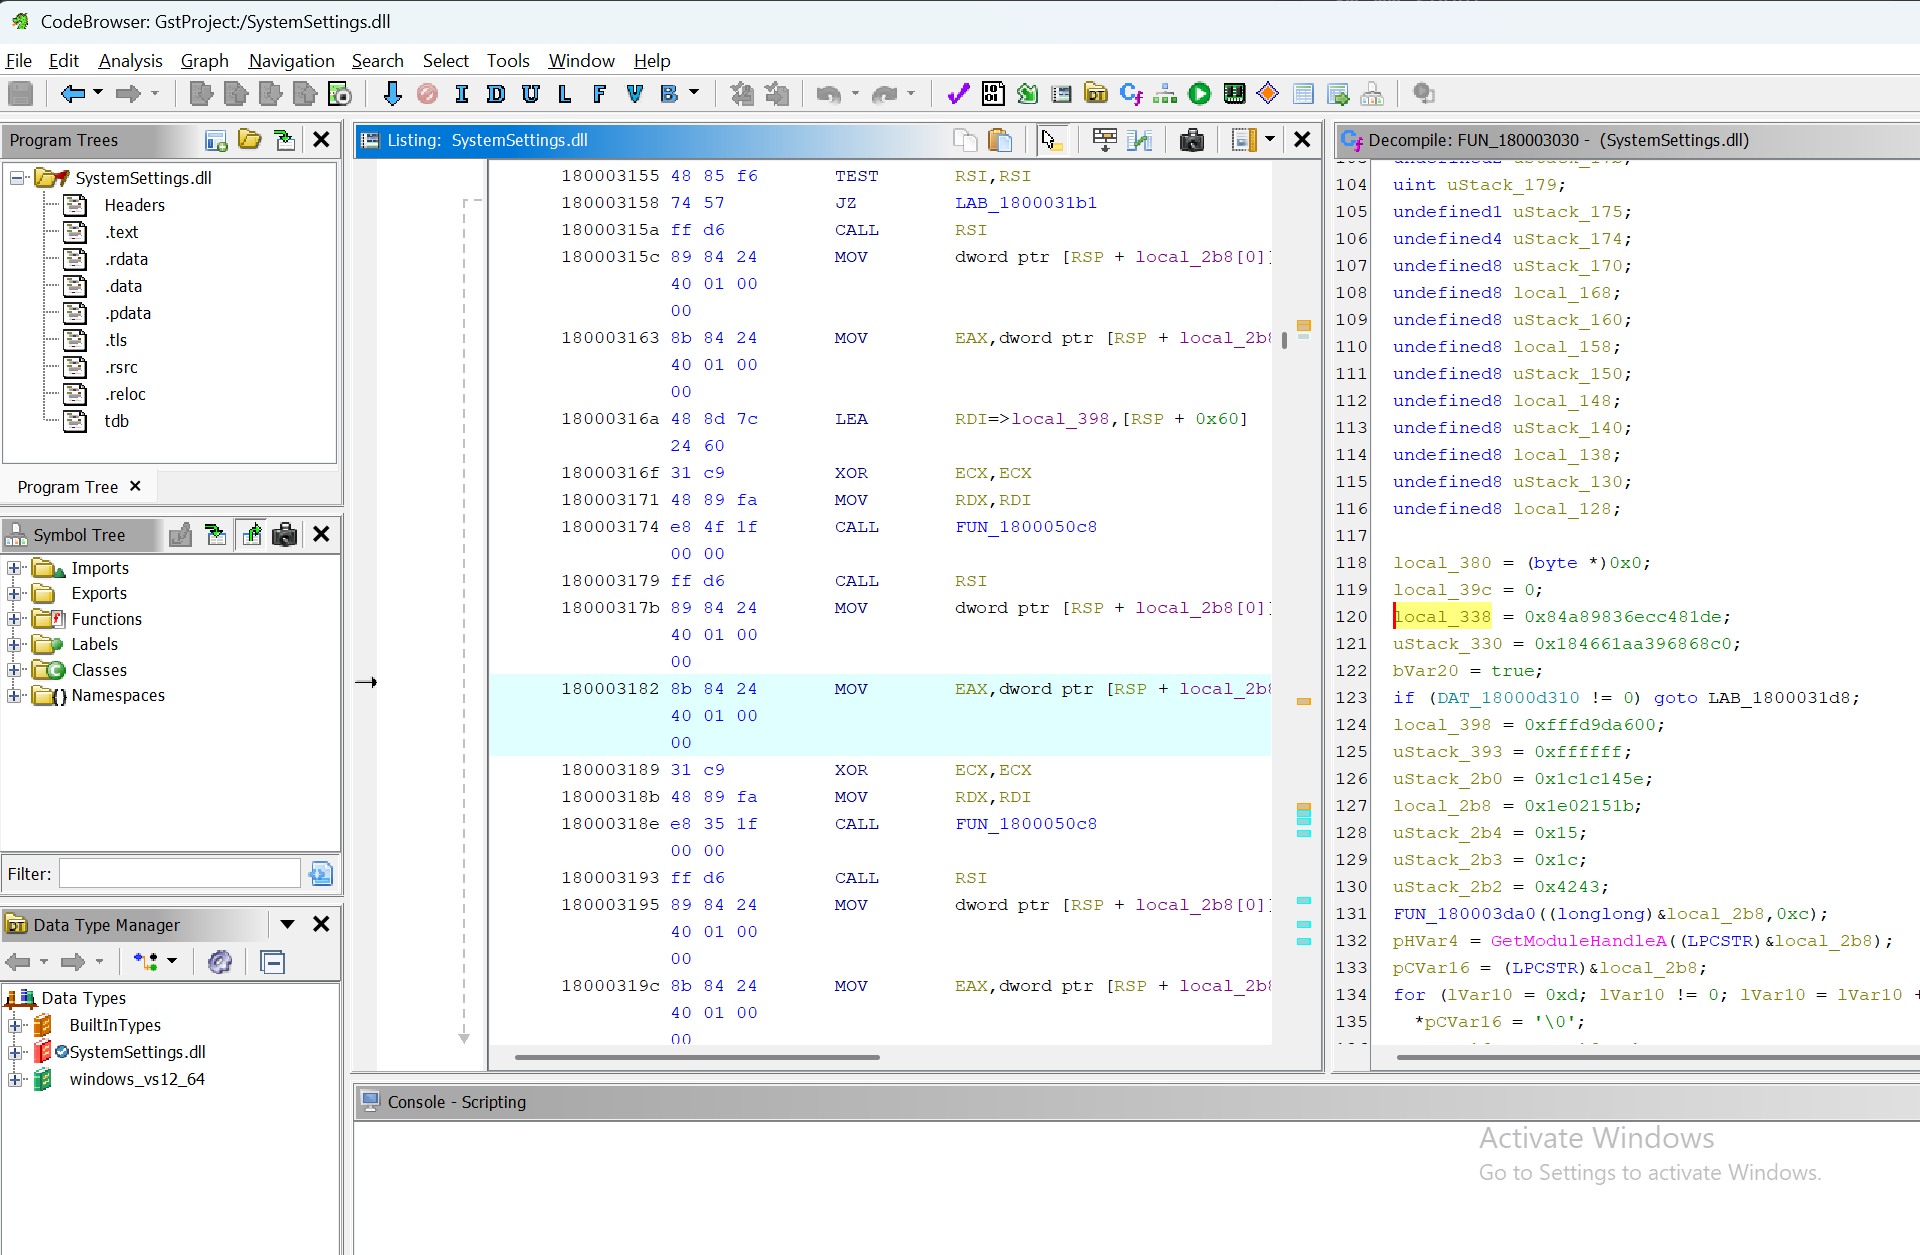Click the 'D' next data icon
The height and width of the screenshot is (1255, 1920).
(x=496, y=94)
